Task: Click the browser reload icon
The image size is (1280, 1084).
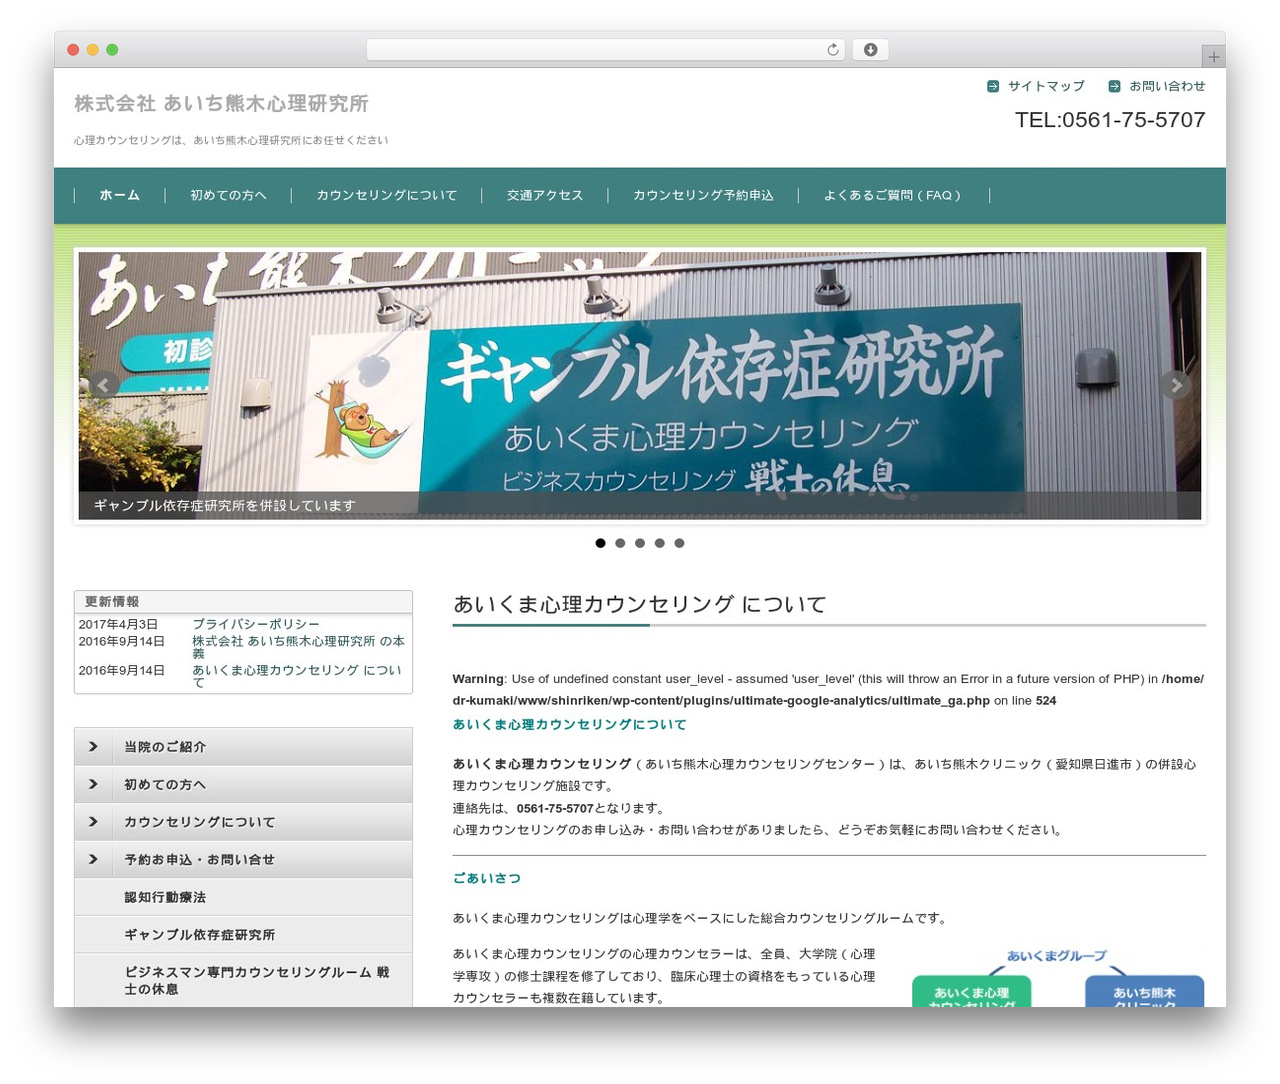Action: [x=832, y=50]
